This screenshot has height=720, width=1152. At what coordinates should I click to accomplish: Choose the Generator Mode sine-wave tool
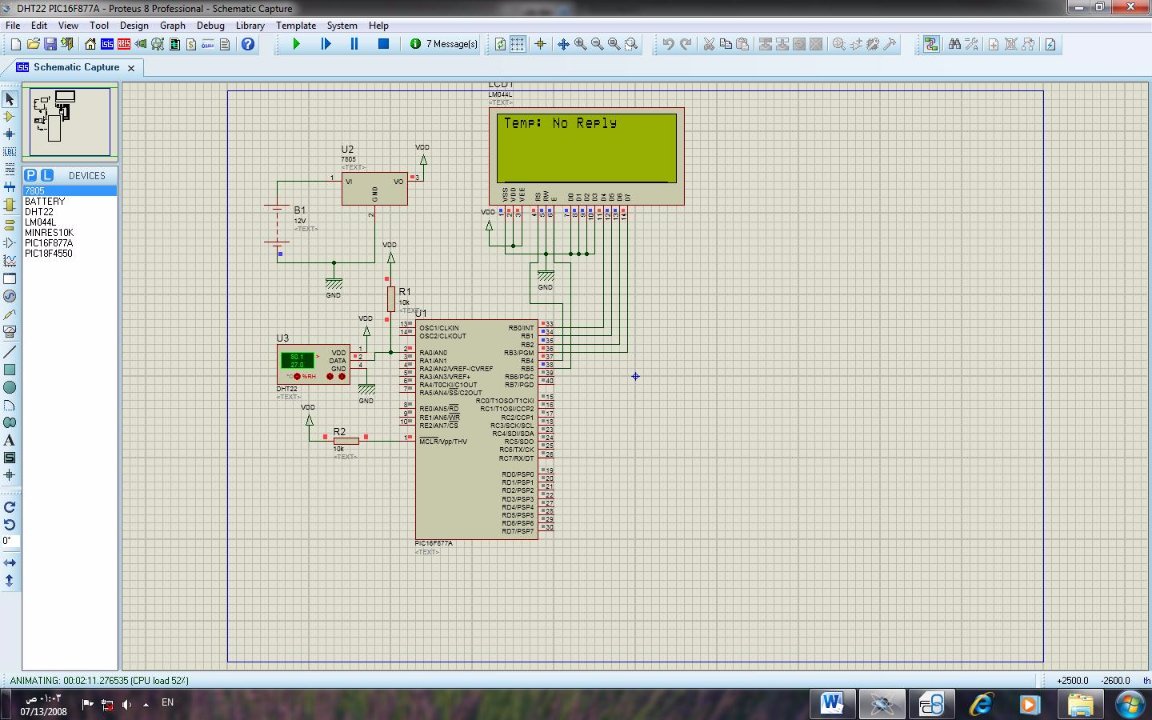pyautogui.click(x=10, y=296)
